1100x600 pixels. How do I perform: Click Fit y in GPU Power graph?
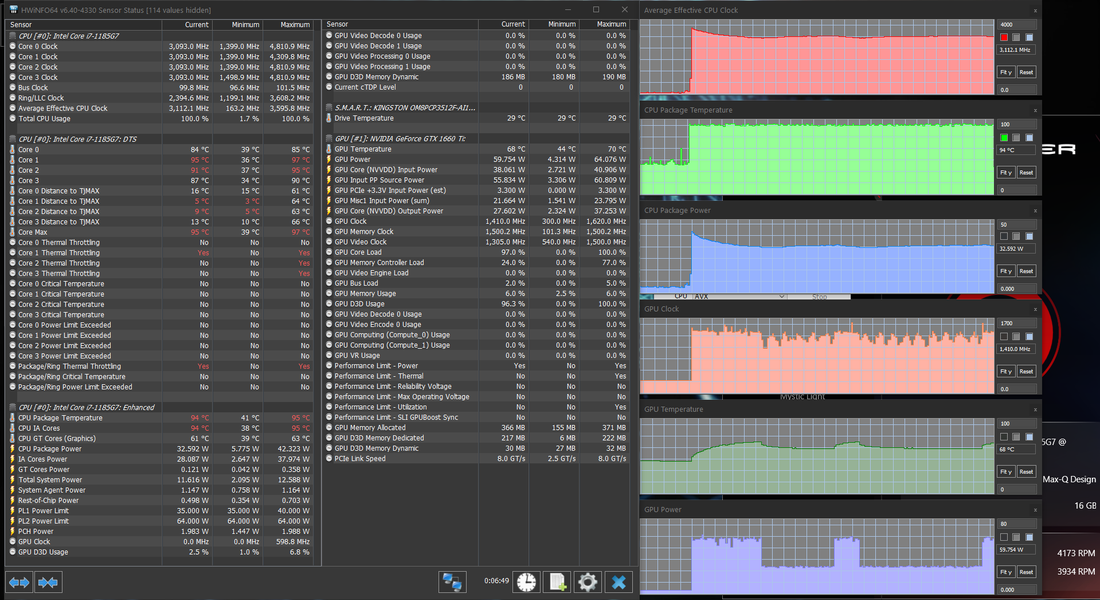point(1006,572)
